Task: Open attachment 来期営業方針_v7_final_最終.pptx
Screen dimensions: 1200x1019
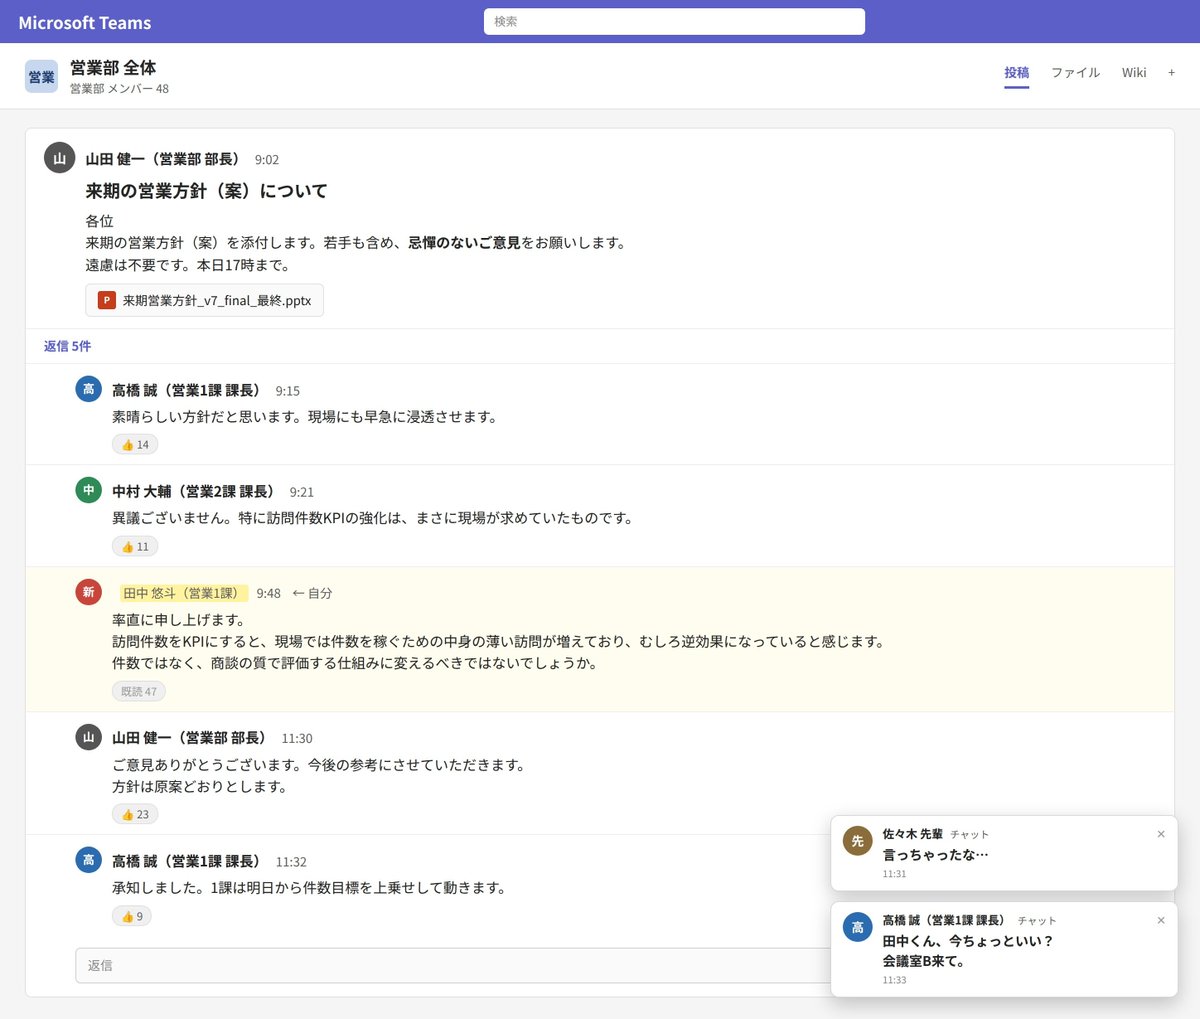Action: click(x=205, y=300)
